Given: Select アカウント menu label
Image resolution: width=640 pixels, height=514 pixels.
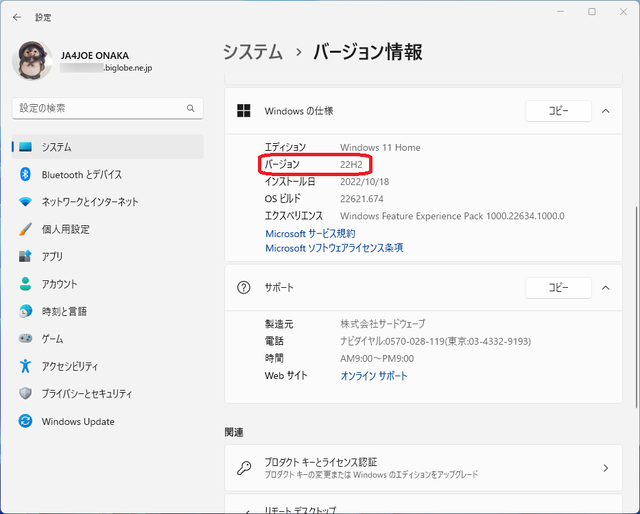Looking at the screenshot, I should (59, 284).
